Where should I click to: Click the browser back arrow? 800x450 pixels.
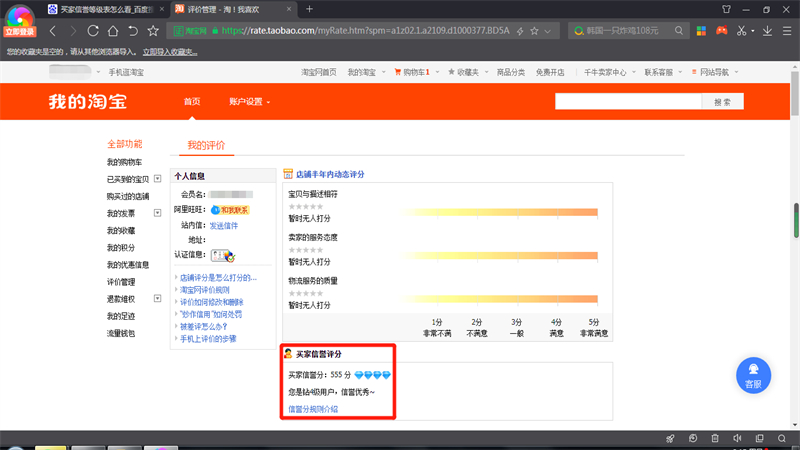tap(53, 31)
